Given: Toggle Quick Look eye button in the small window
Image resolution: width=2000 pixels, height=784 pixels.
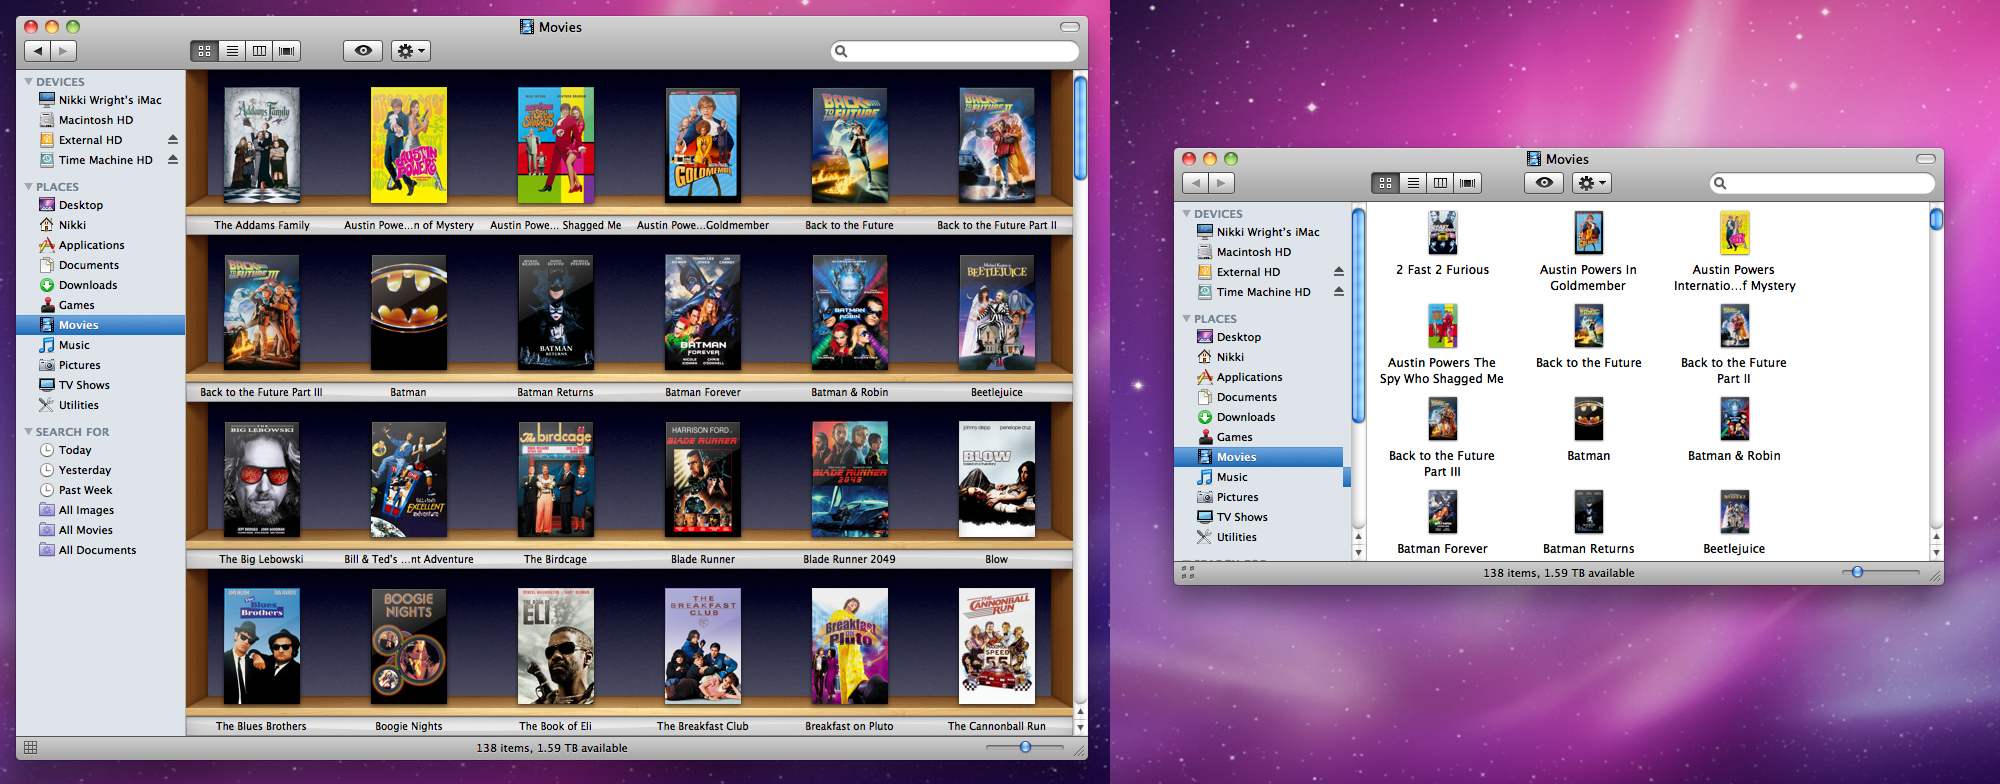Looking at the screenshot, I should (x=1544, y=183).
